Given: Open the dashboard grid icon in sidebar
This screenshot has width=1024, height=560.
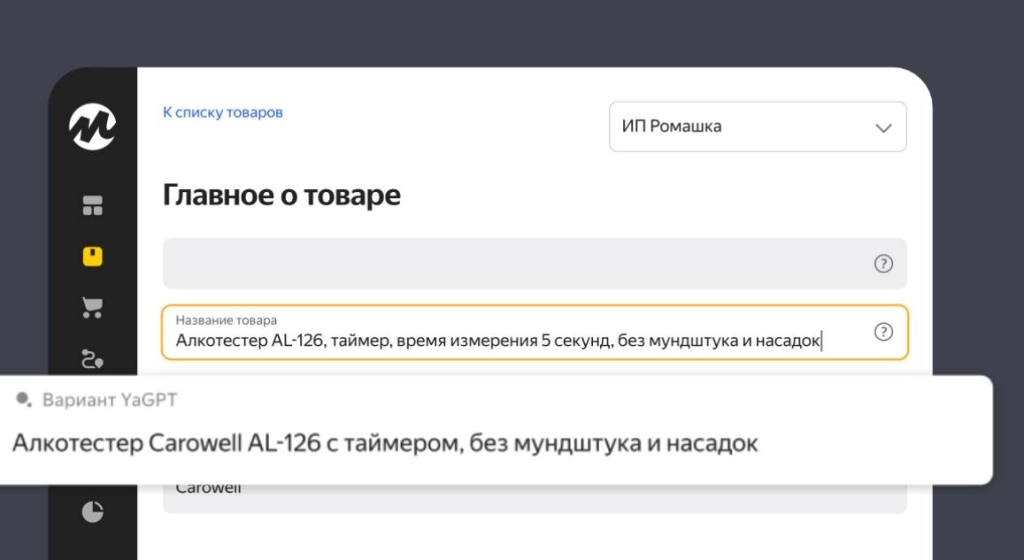Looking at the screenshot, I should pos(92,206).
